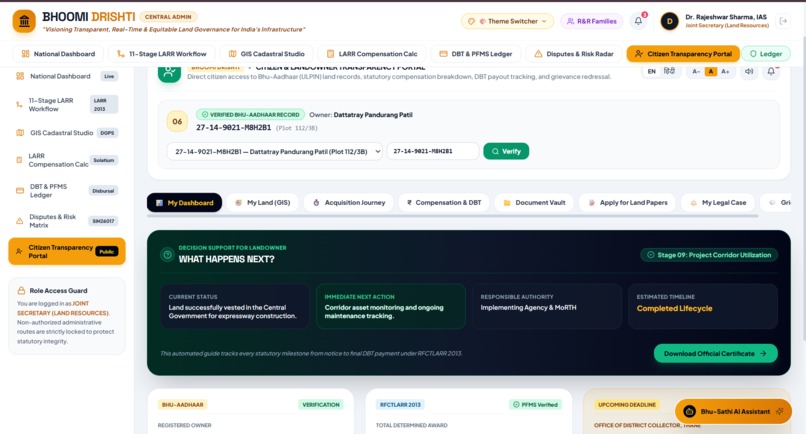Click the DBT & PFMS Ledger card icon in the sidebar
The image size is (806, 434).
[20, 190]
